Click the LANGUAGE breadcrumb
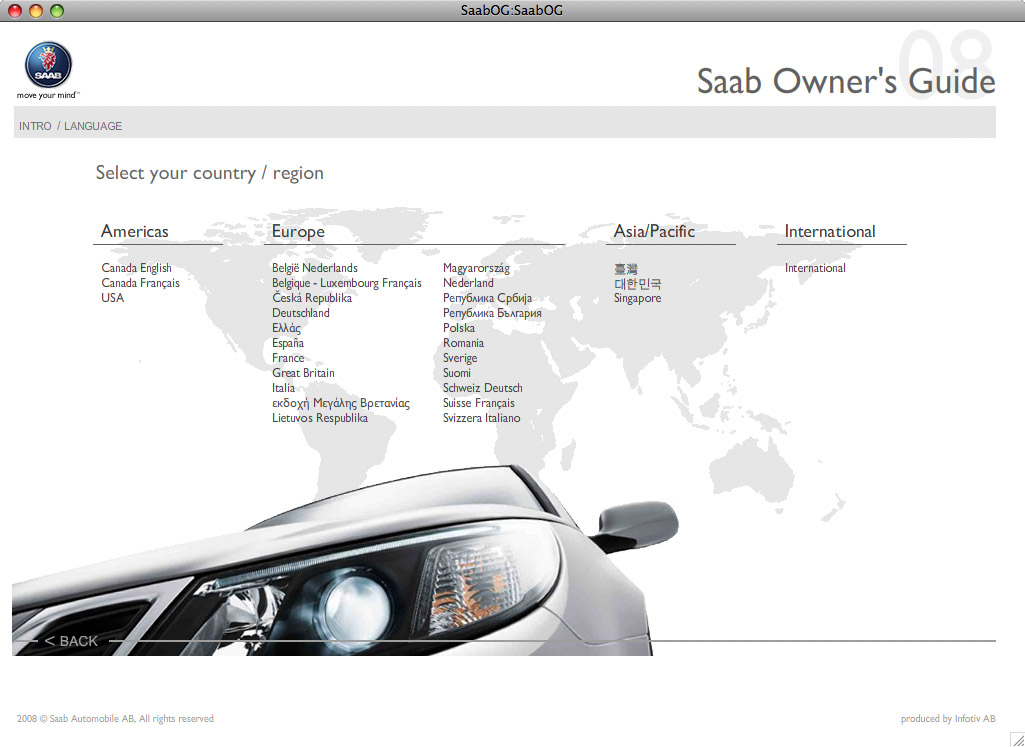Viewport: 1025px width, 747px height. pyautogui.click(x=93, y=126)
